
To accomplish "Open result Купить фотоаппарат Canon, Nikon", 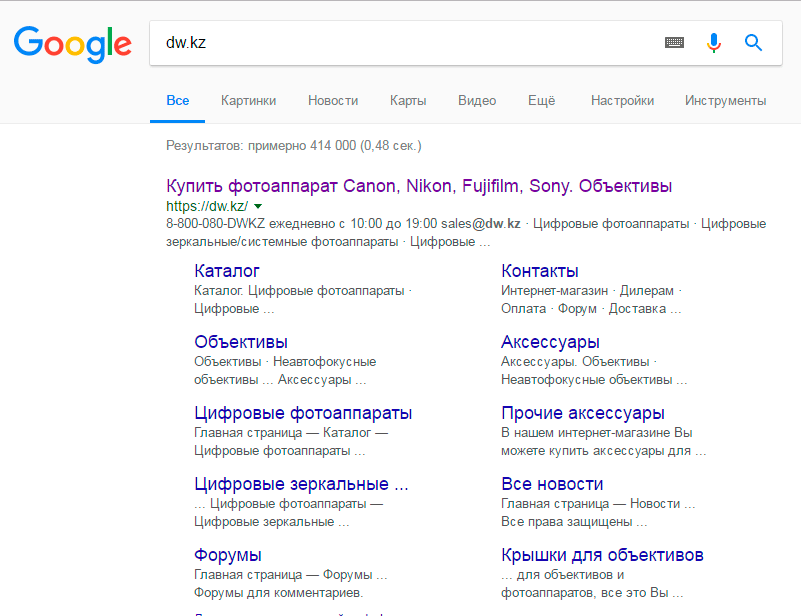I will point(419,186).
